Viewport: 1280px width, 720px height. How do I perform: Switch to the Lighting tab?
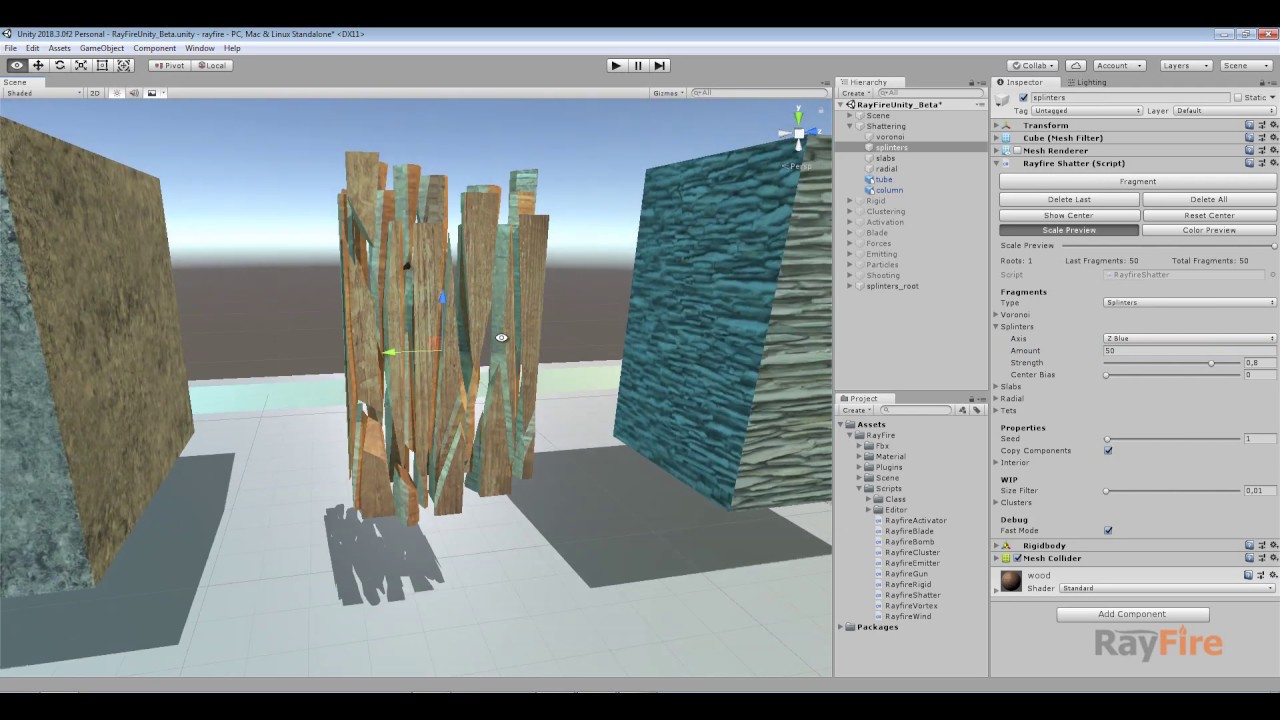point(1086,82)
